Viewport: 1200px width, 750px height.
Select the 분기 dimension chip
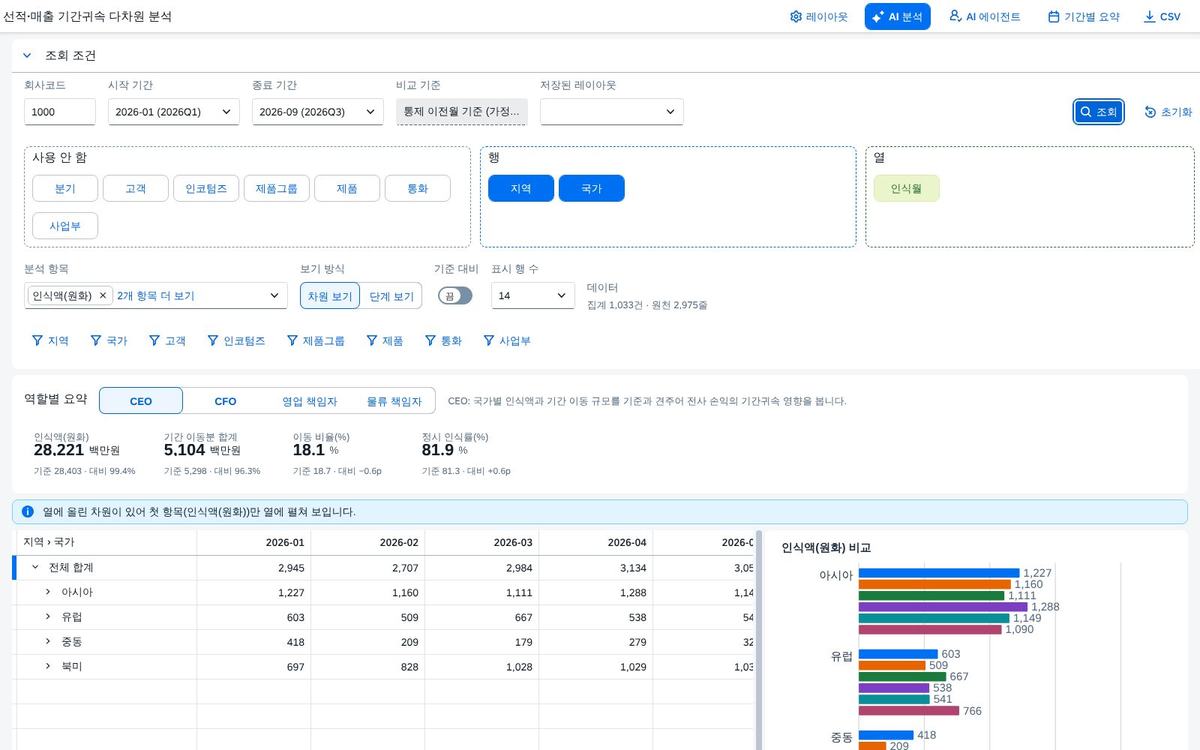pos(65,188)
